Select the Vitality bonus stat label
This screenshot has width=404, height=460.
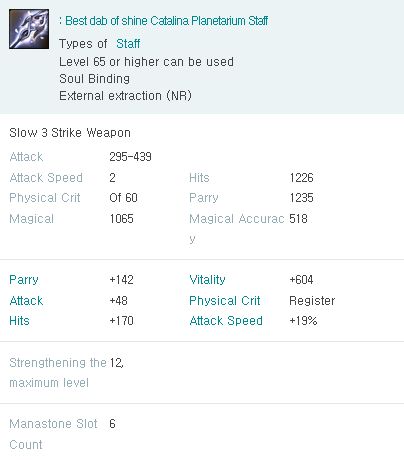click(207, 280)
